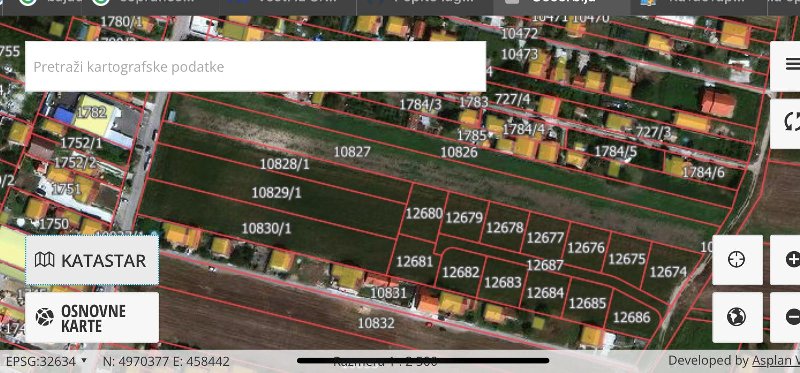
Task: Select parcel 10827 on the map
Action: point(352,152)
